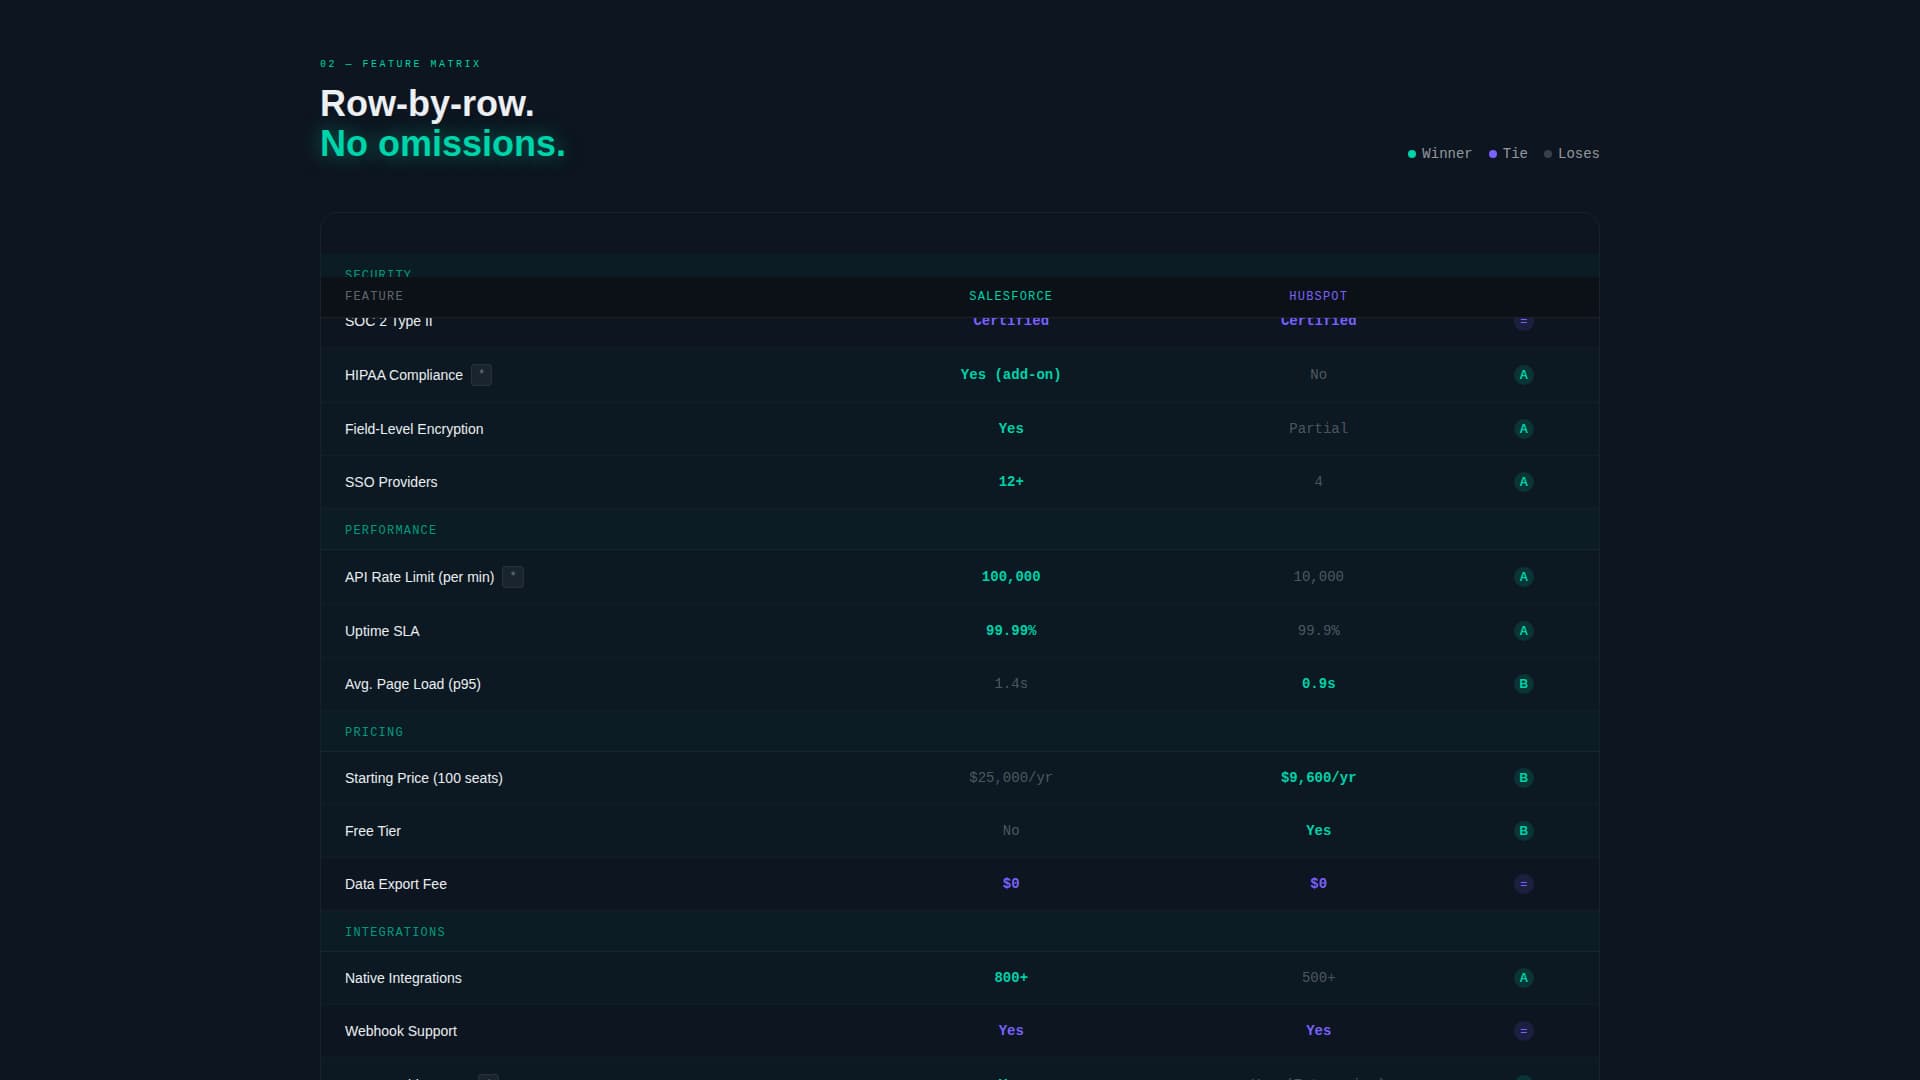Click the footnote marker beside HIPAA Compliance

point(481,375)
